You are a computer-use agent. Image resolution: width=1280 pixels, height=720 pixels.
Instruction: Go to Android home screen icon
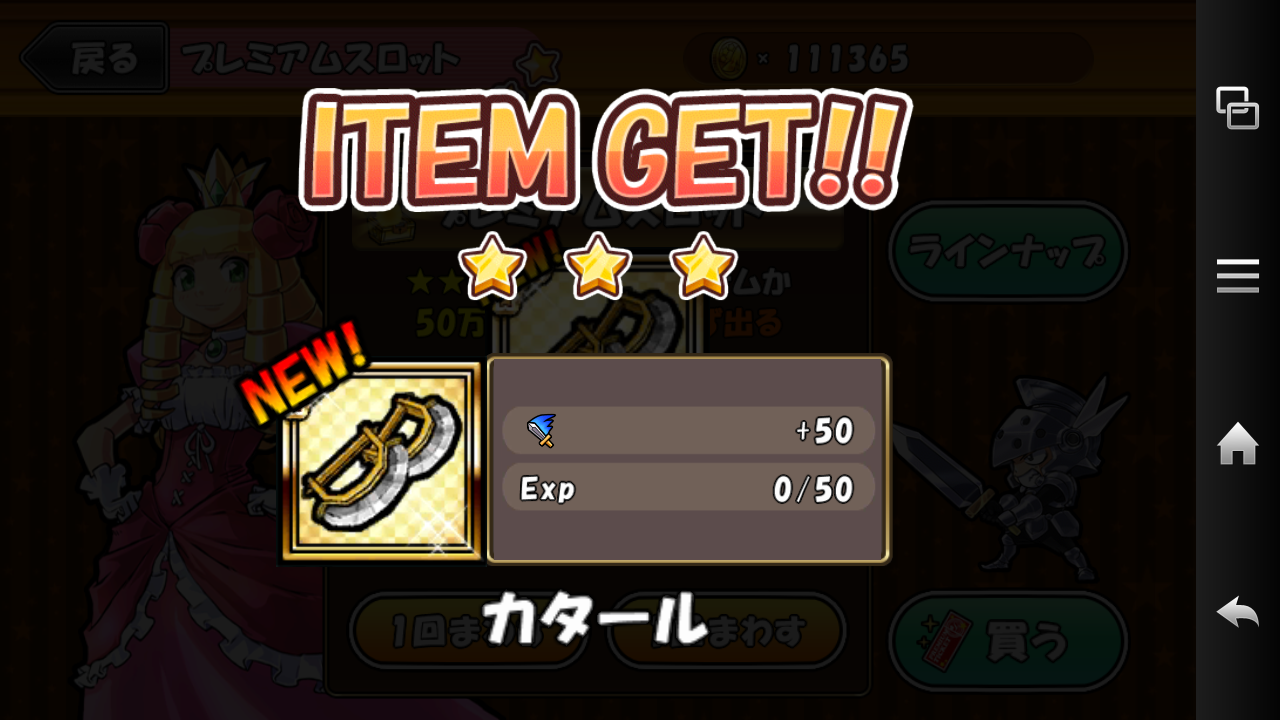1237,443
